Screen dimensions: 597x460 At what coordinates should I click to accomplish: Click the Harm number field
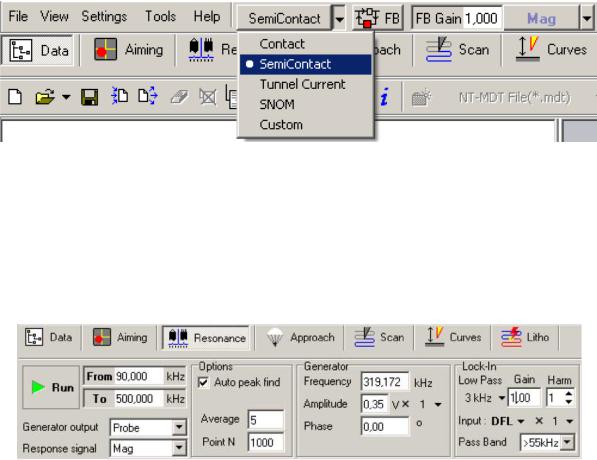pyautogui.click(x=555, y=398)
